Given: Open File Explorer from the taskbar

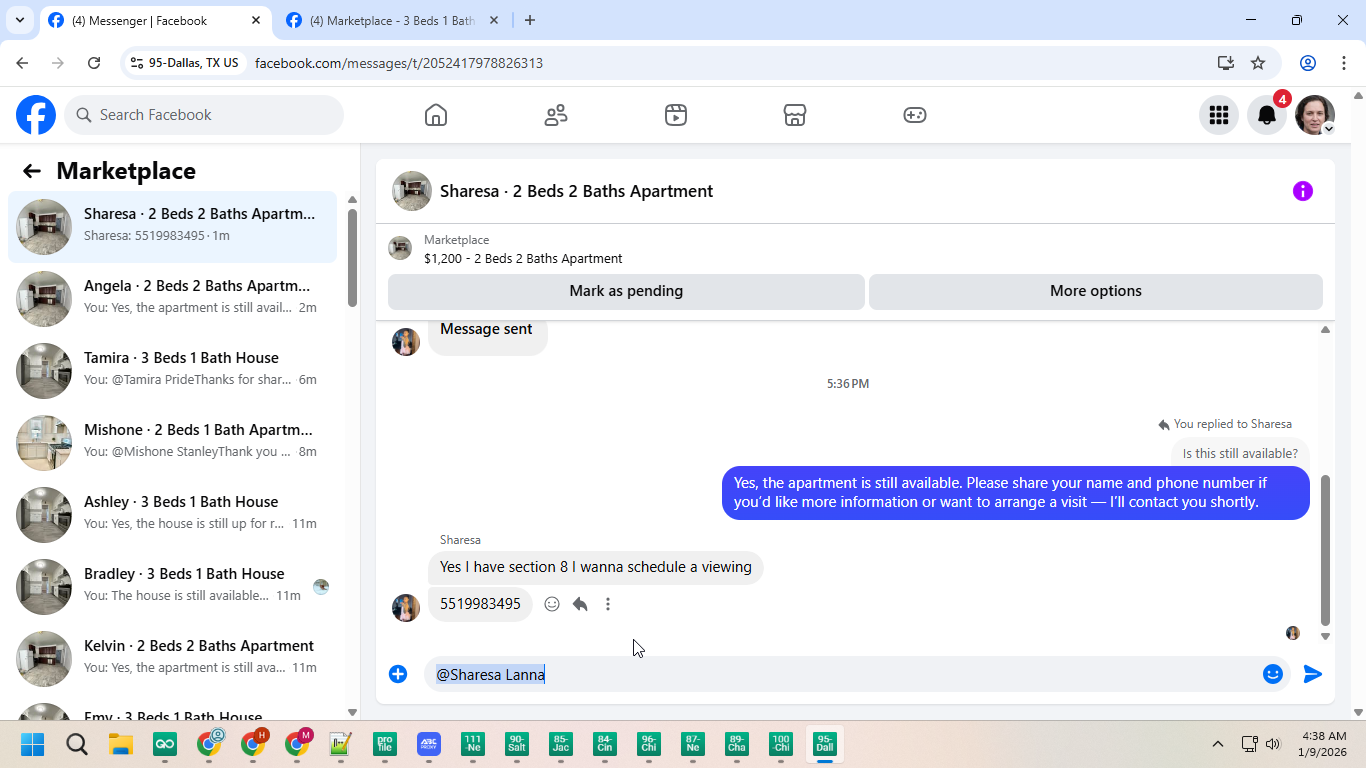Looking at the screenshot, I should (121, 744).
